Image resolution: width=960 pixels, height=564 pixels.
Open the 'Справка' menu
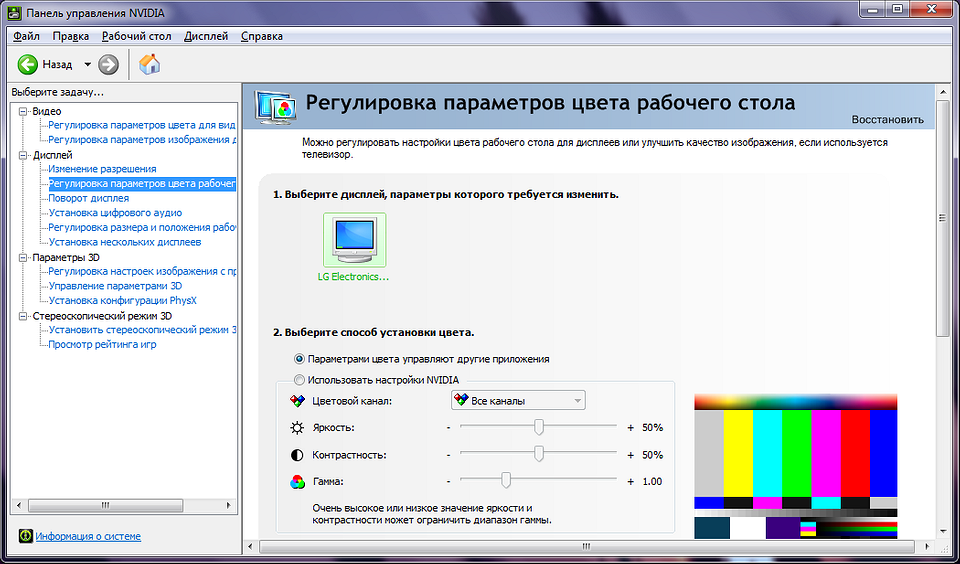pyautogui.click(x=262, y=36)
